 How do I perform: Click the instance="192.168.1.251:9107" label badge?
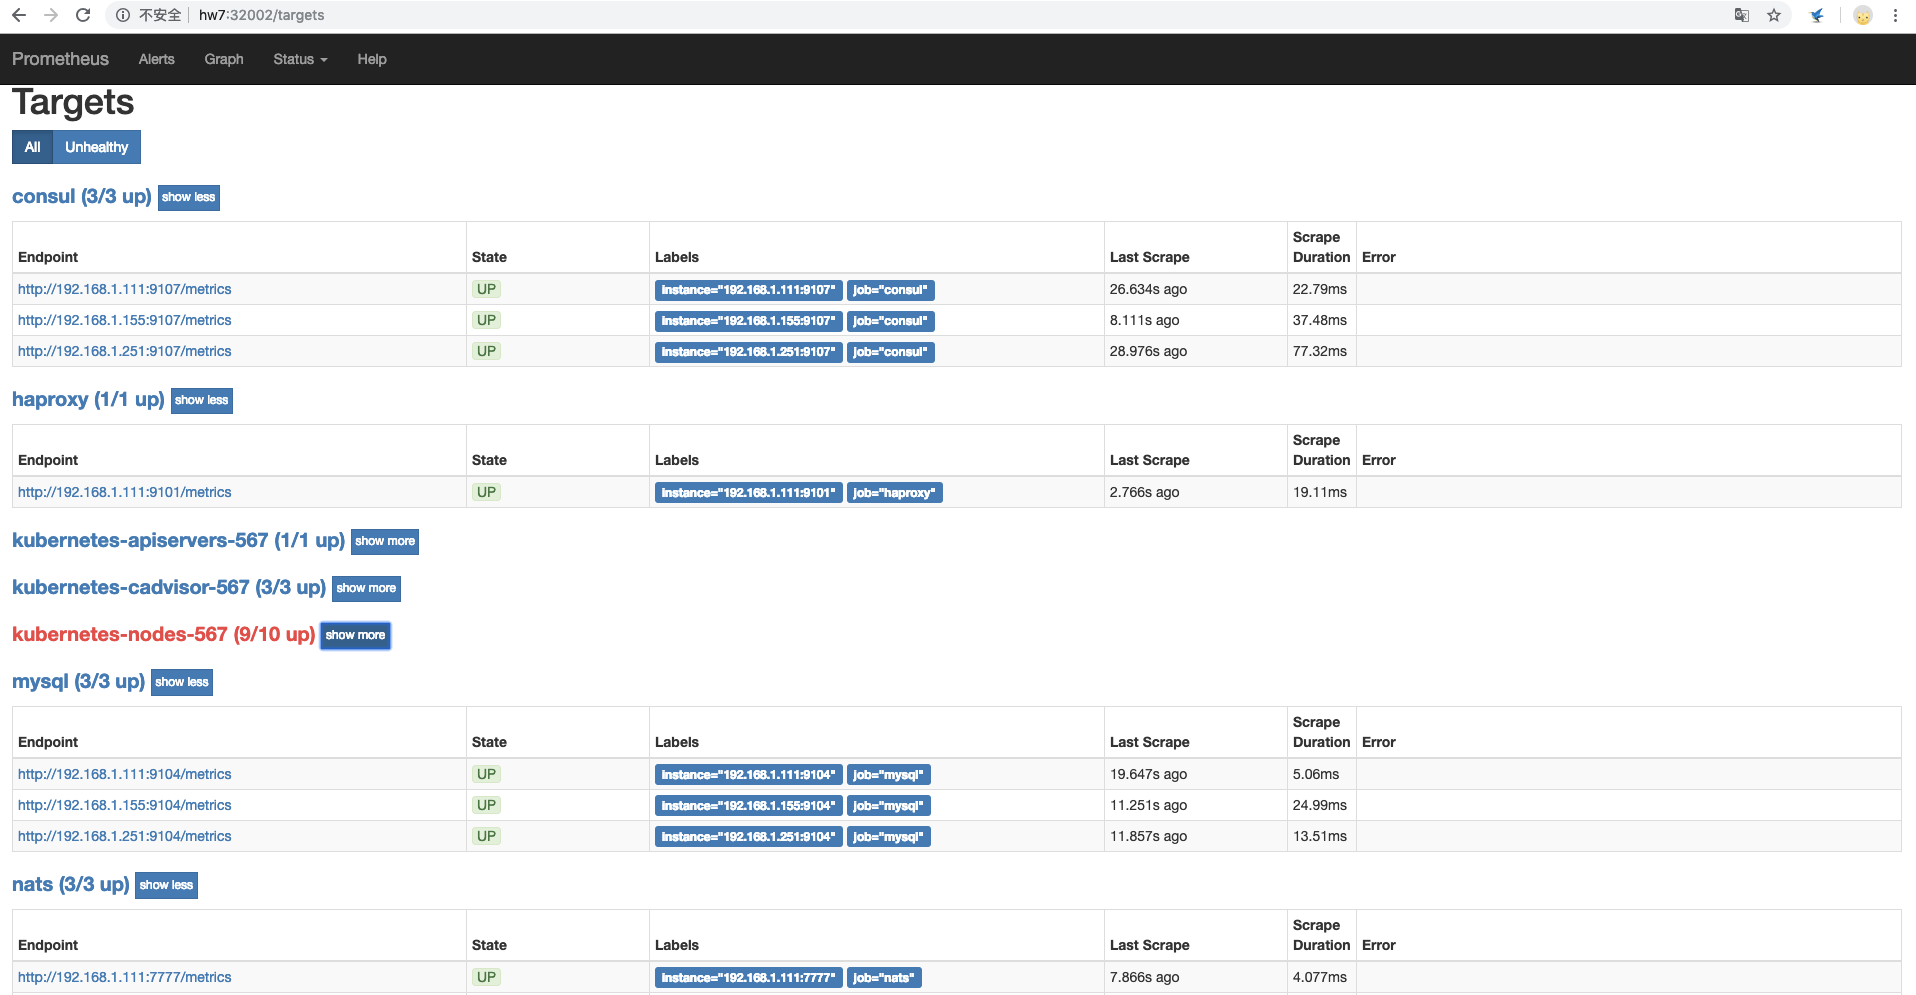tap(748, 352)
